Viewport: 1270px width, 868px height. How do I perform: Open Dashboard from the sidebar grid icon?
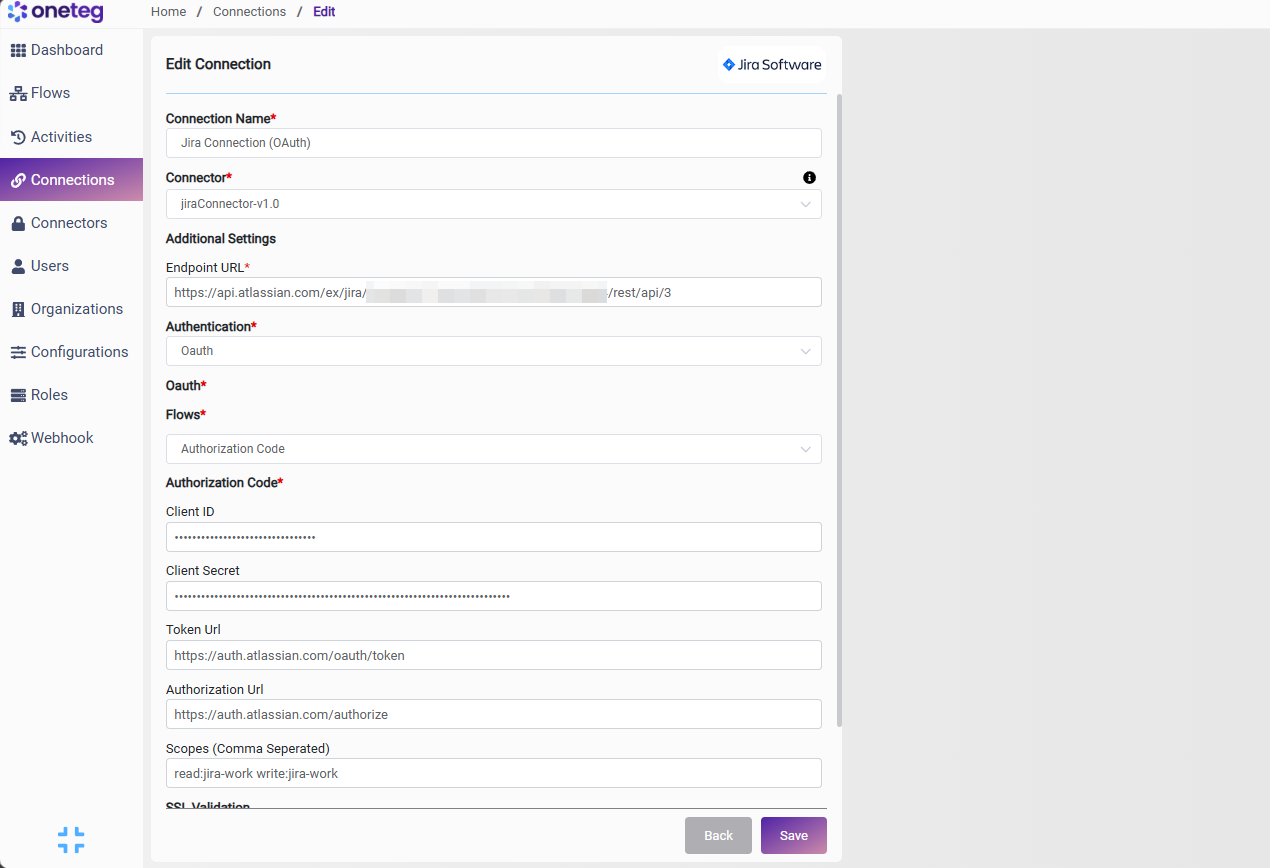tap(18, 51)
